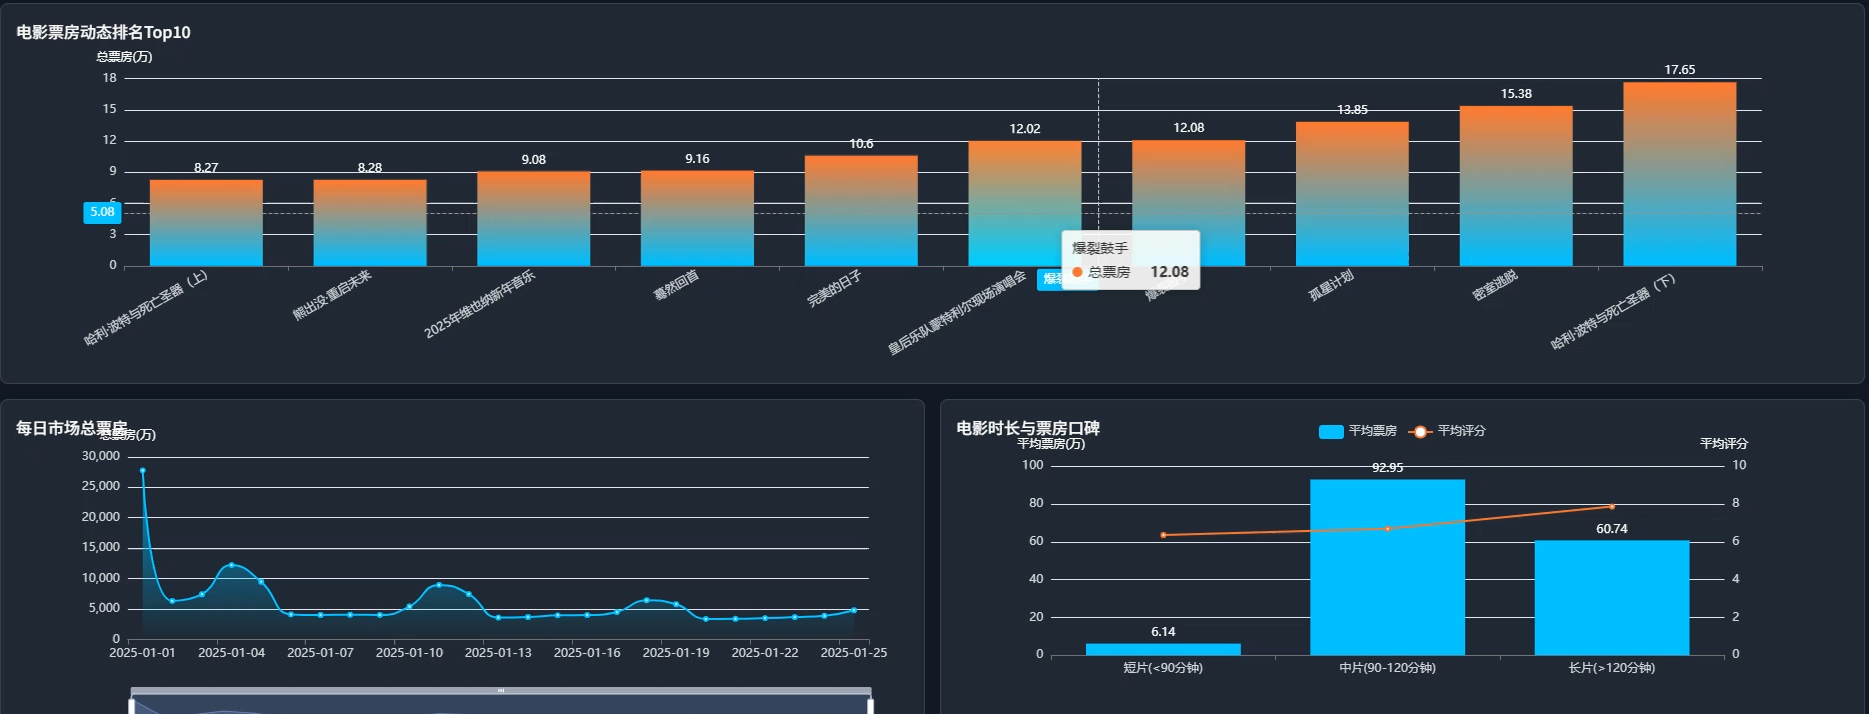Click the right handle of the date zoom slider
This screenshot has height=714, width=1869.
click(x=870, y=706)
